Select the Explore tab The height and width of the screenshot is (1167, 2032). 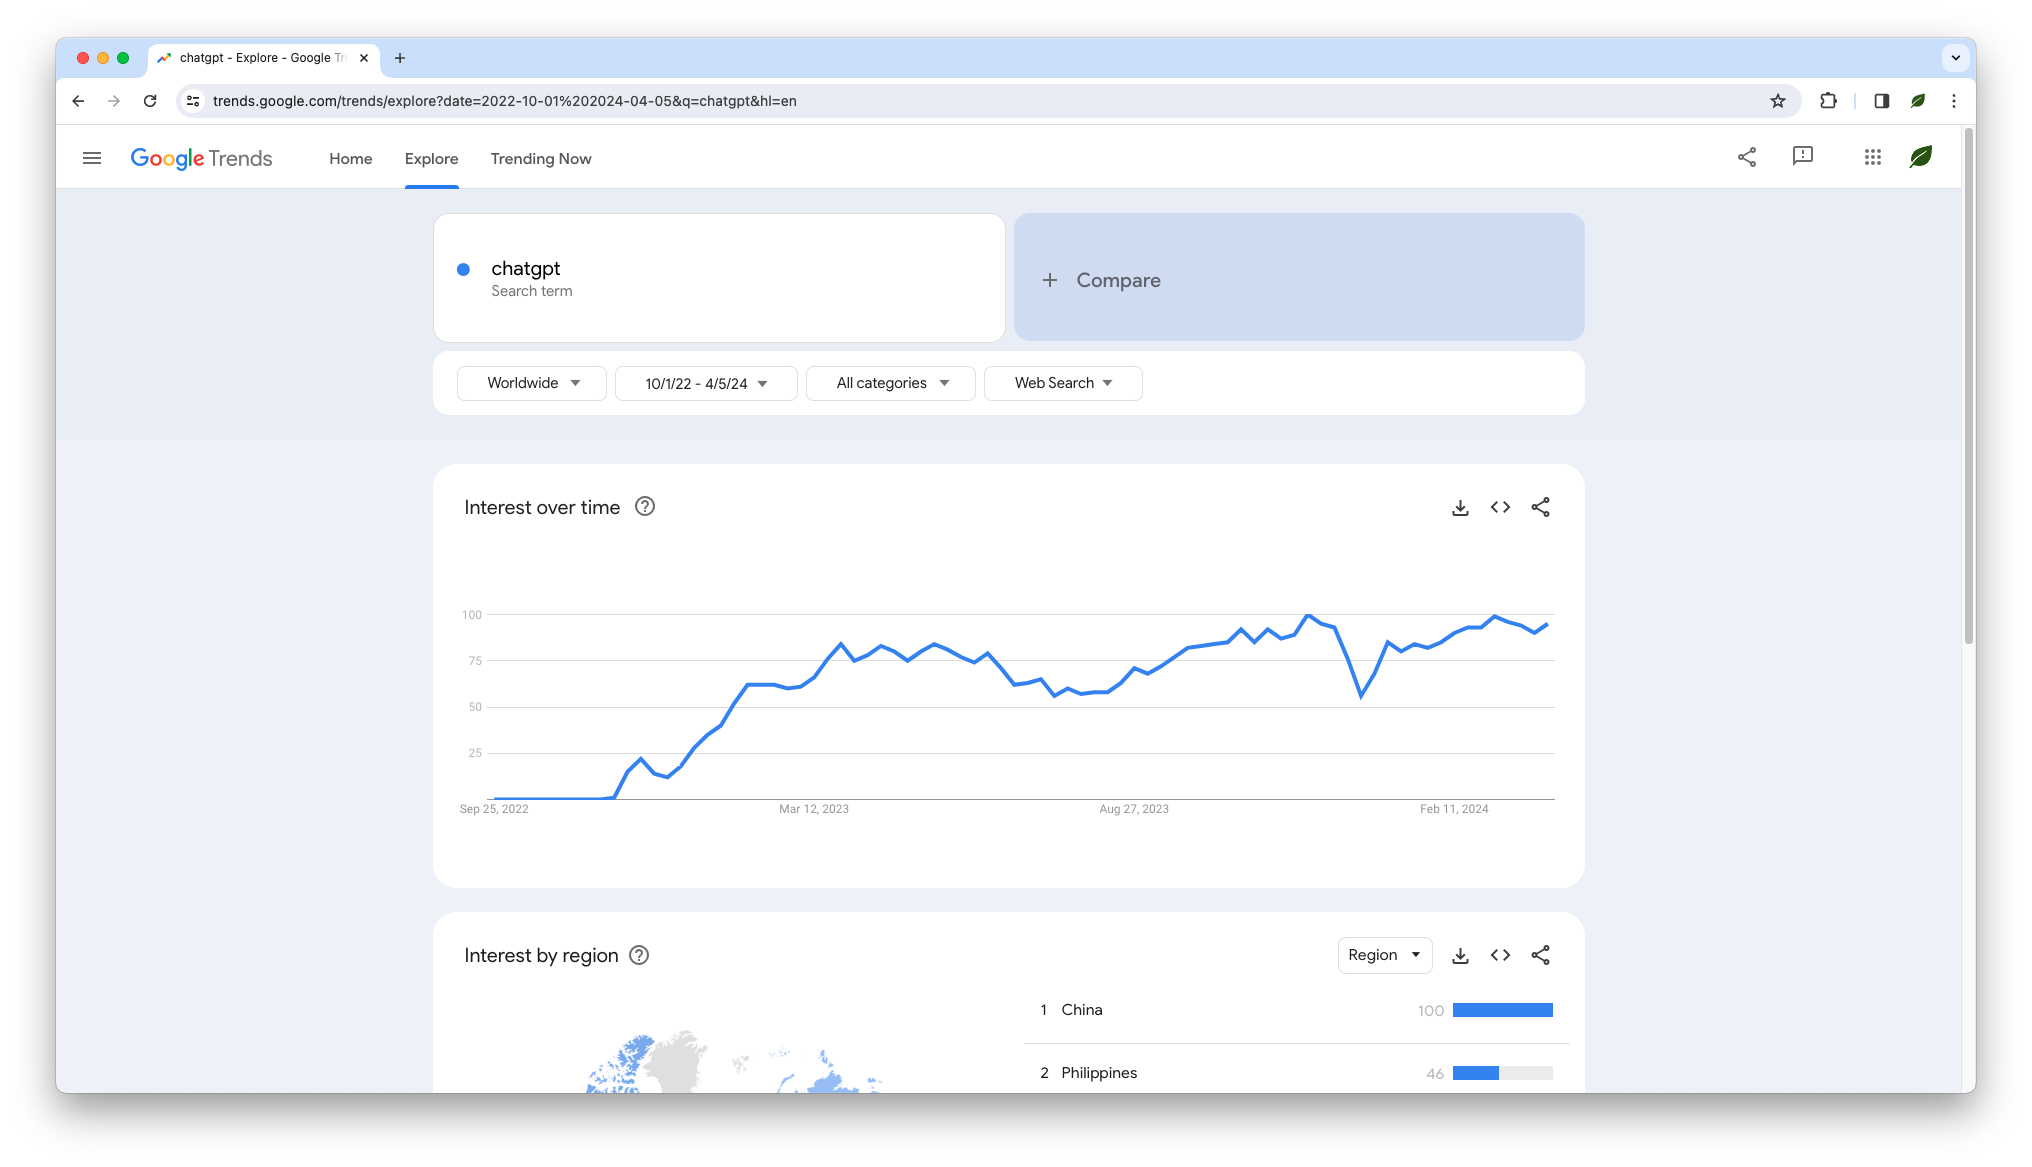click(x=431, y=158)
